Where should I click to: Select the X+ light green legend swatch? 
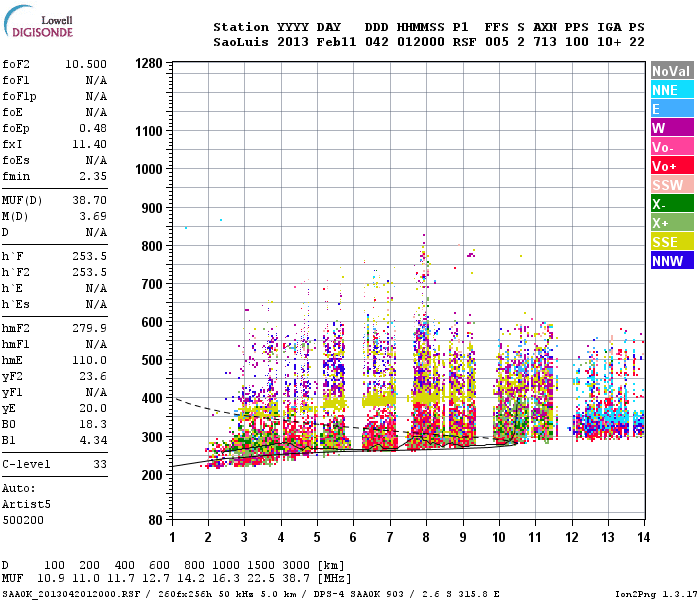pyautogui.click(x=672, y=223)
